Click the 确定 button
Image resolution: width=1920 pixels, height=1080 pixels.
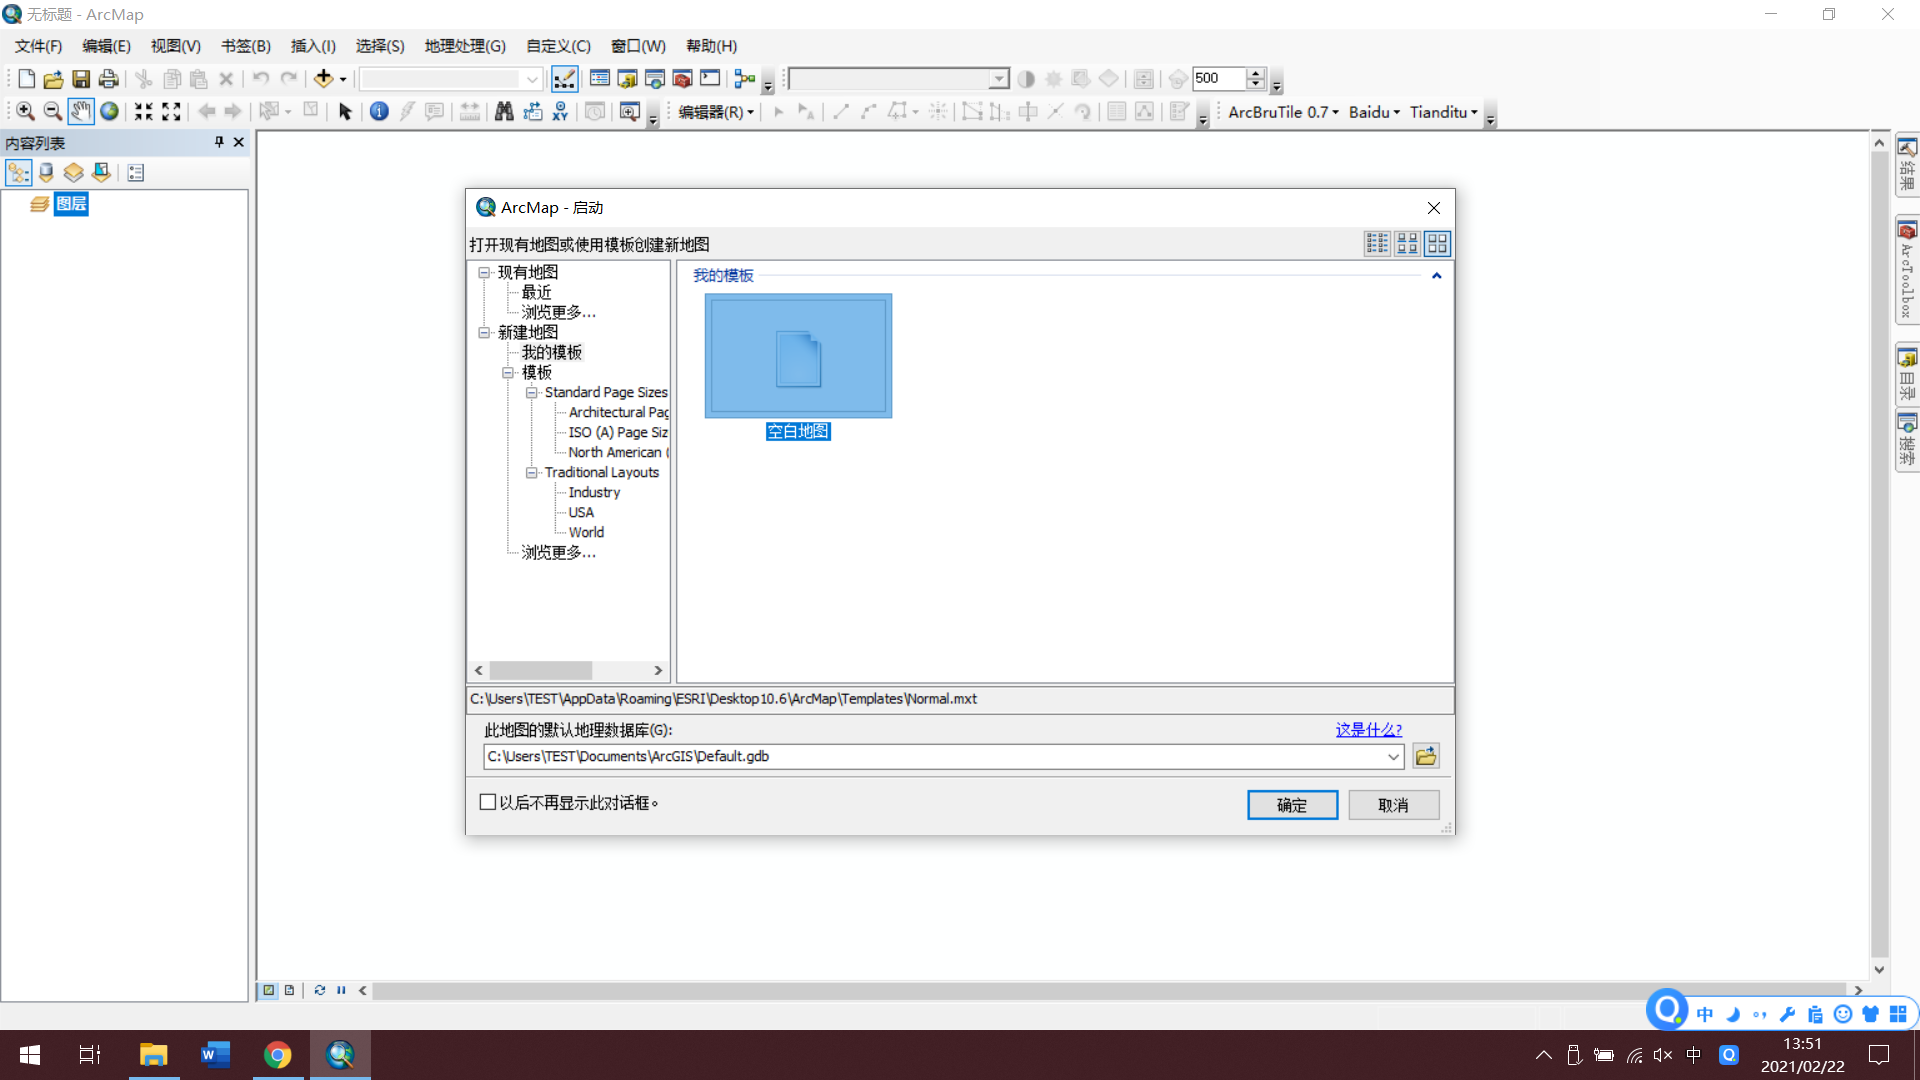1292,805
